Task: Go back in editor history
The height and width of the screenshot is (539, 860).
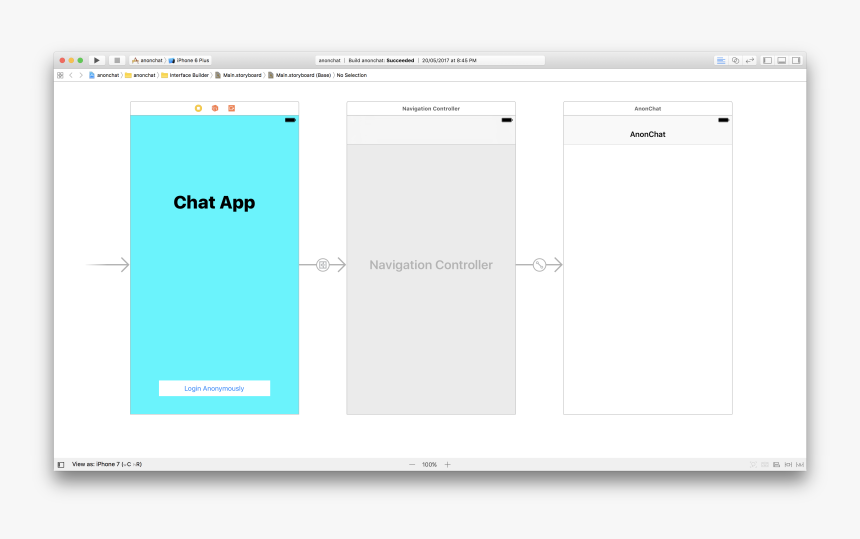Action: pos(71,75)
